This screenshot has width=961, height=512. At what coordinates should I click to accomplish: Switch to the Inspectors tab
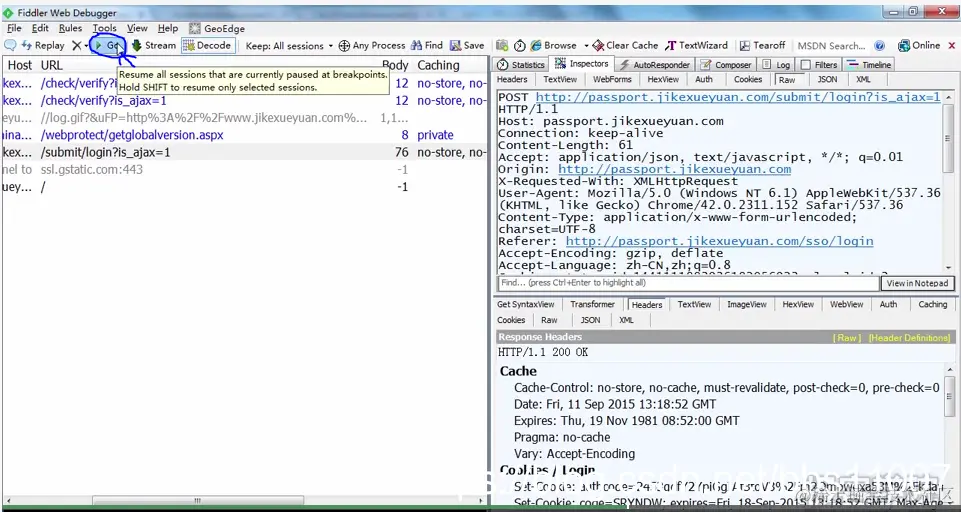coord(582,64)
